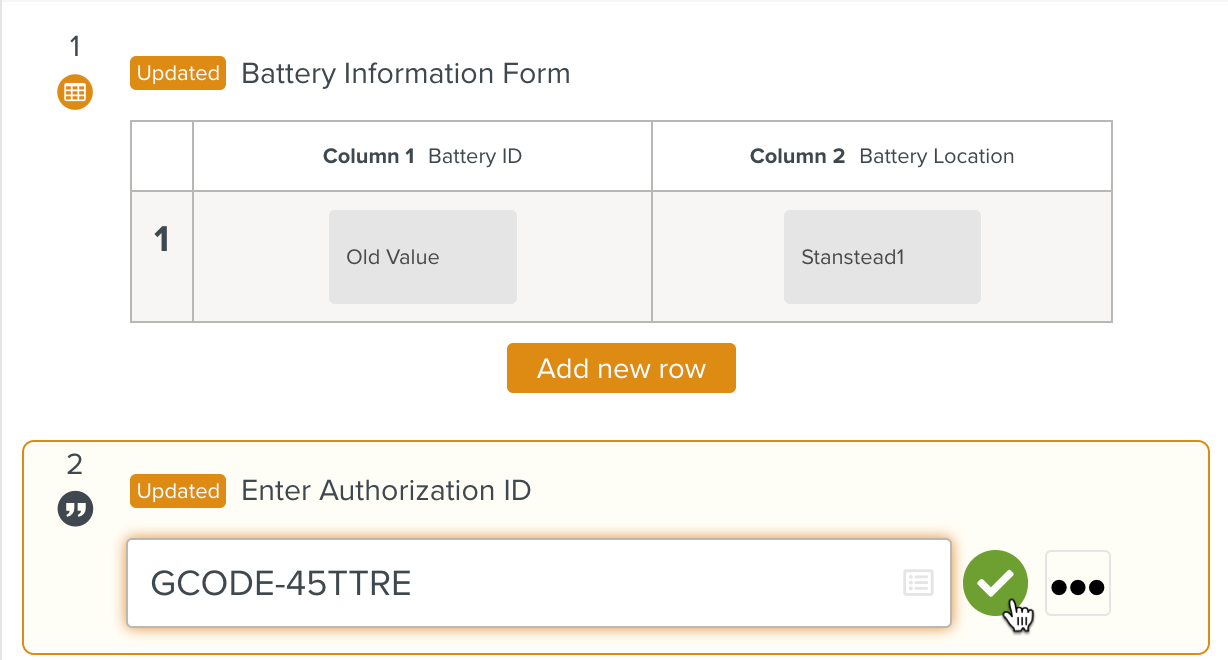Click step number 1 label

(x=75, y=46)
